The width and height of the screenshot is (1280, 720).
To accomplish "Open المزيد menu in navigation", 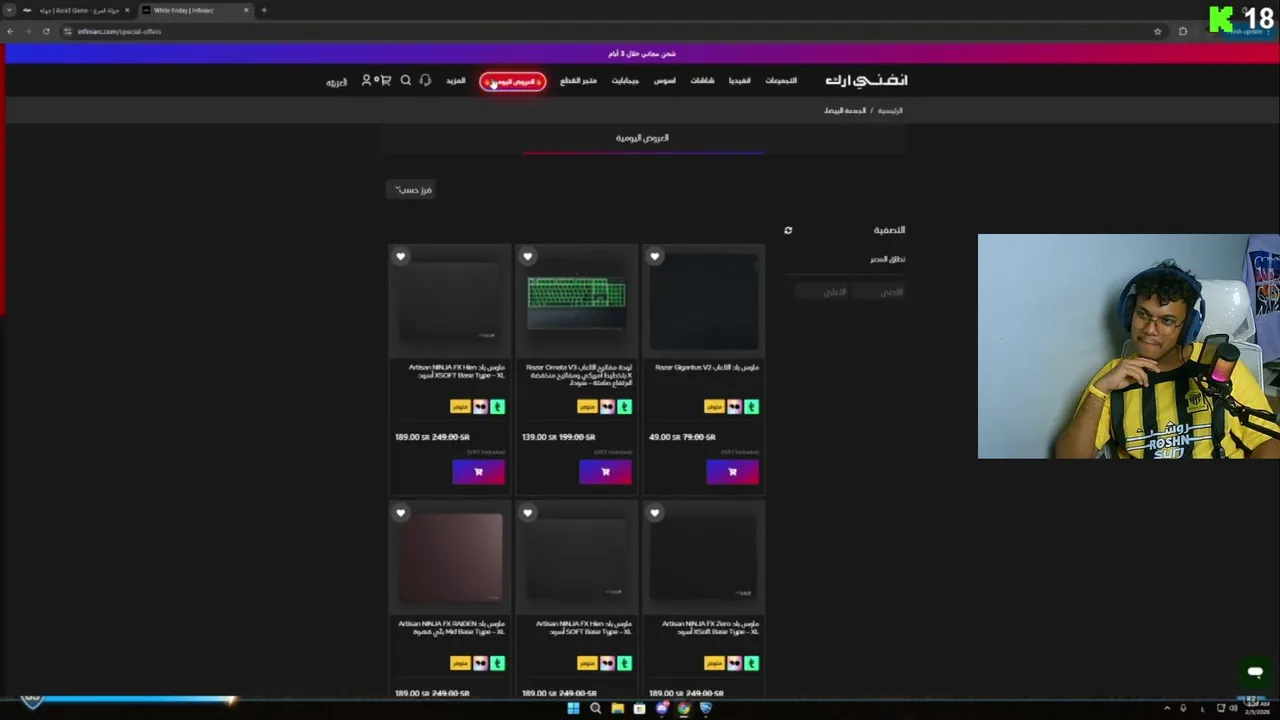I will click(456, 81).
